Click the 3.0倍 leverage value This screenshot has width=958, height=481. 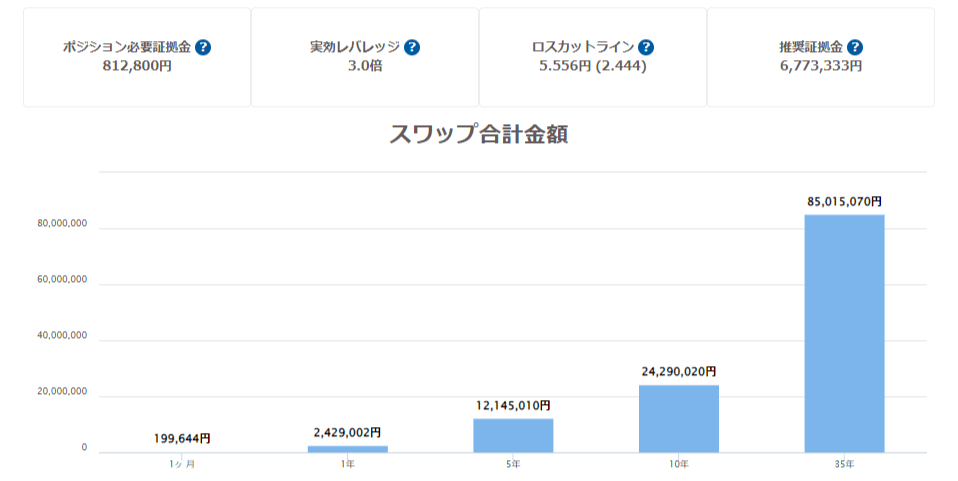pos(365,66)
